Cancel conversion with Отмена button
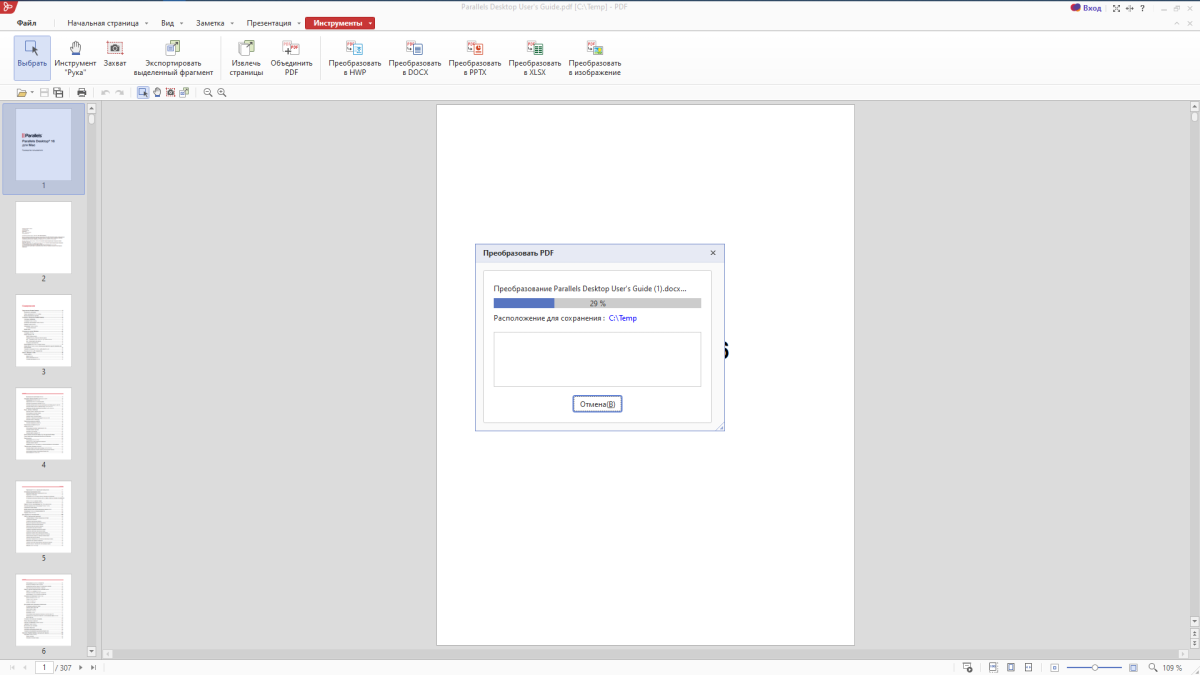1200x675 pixels. coord(597,404)
